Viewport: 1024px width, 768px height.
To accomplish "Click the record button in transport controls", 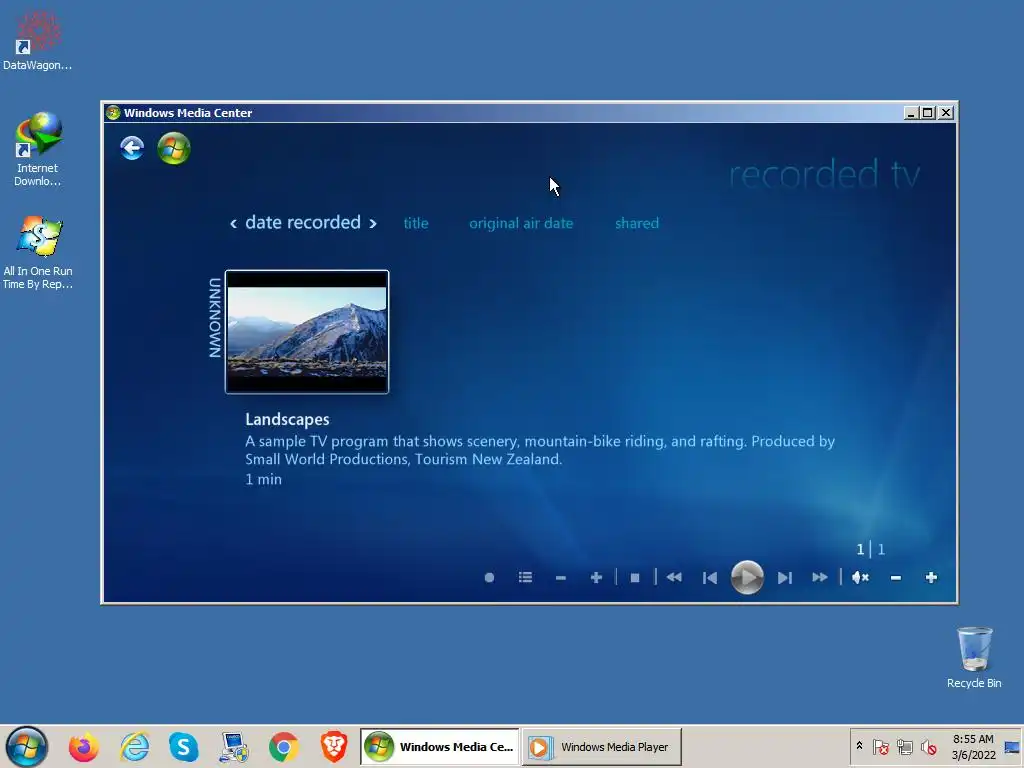I will click(x=489, y=577).
